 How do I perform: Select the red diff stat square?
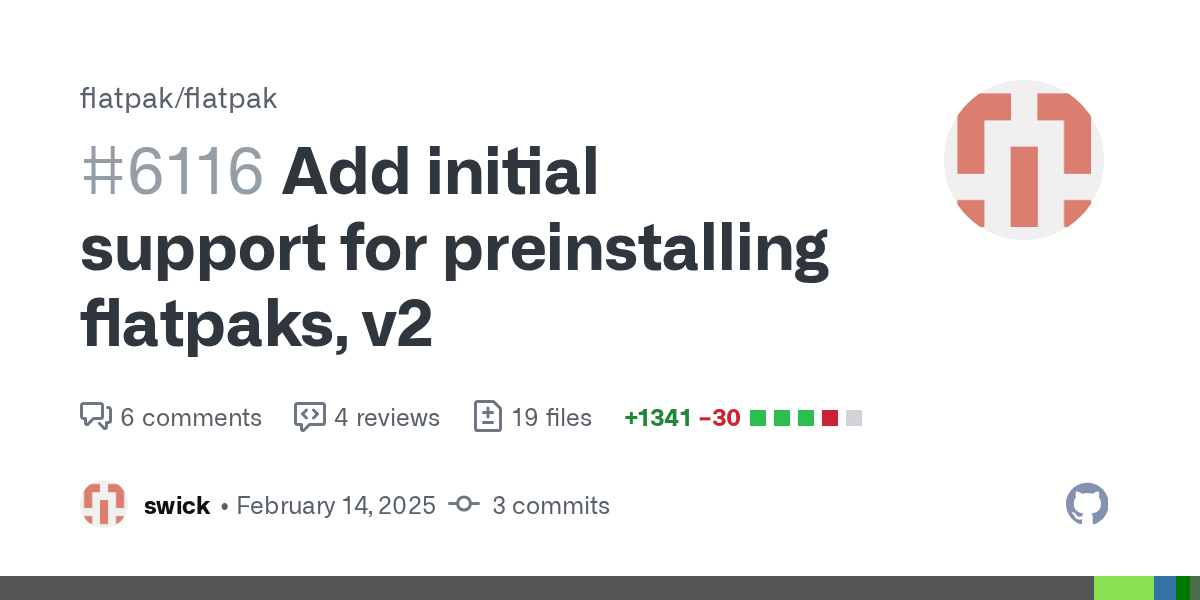tap(830, 418)
